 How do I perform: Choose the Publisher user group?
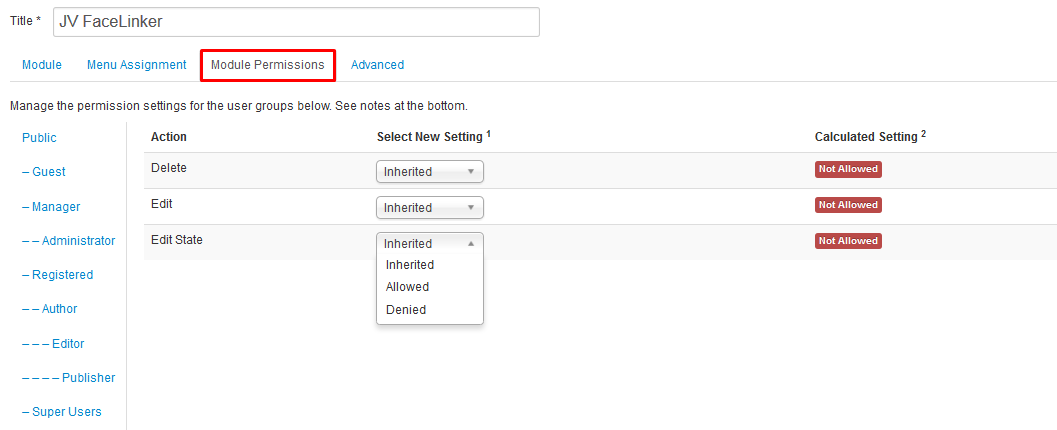click(x=68, y=378)
